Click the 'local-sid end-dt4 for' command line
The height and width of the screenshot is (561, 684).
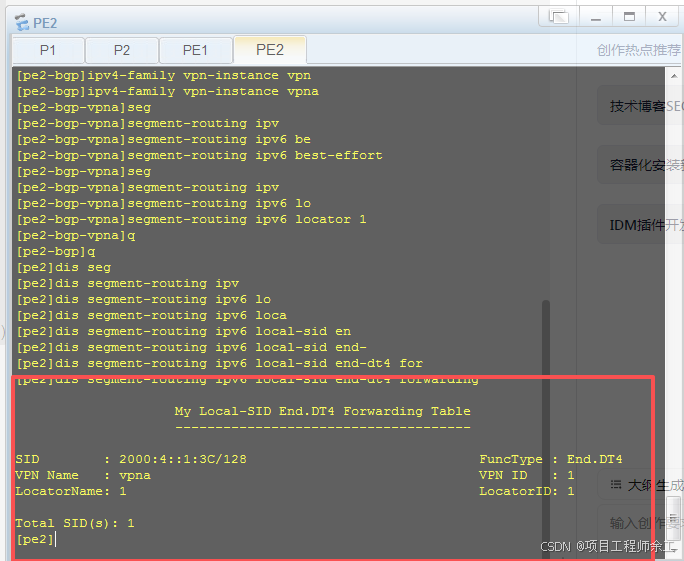219,363
